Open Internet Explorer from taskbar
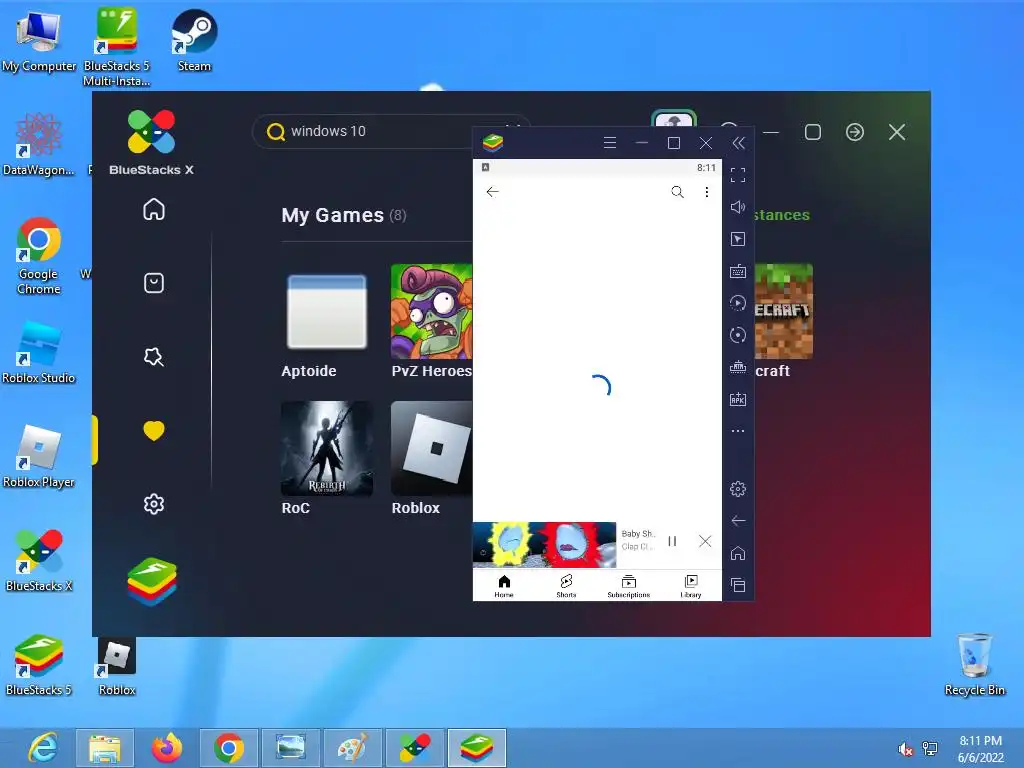This screenshot has width=1024, height=768. [43, 748]
